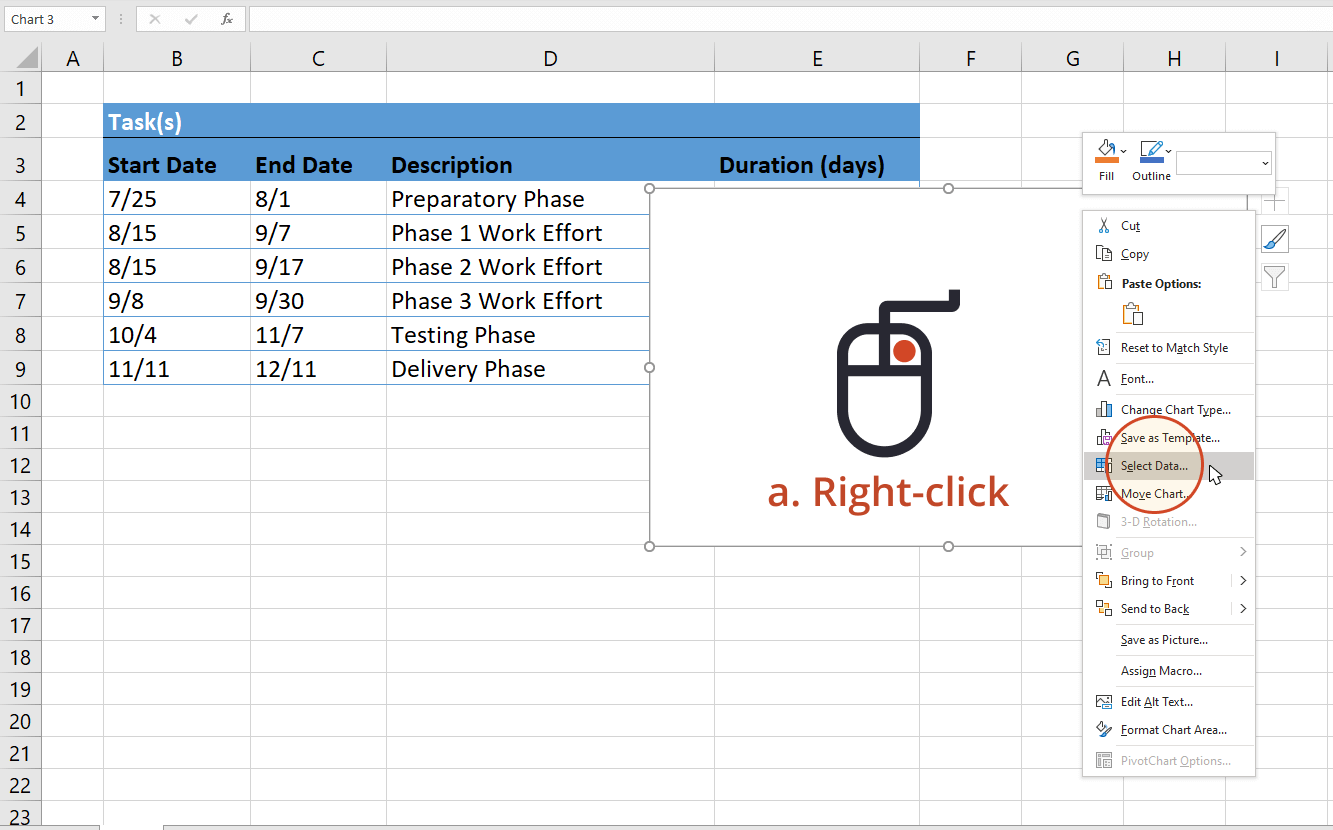
Task: Click the Copy icon in the context menu
Action: (x=1105, y=253)
